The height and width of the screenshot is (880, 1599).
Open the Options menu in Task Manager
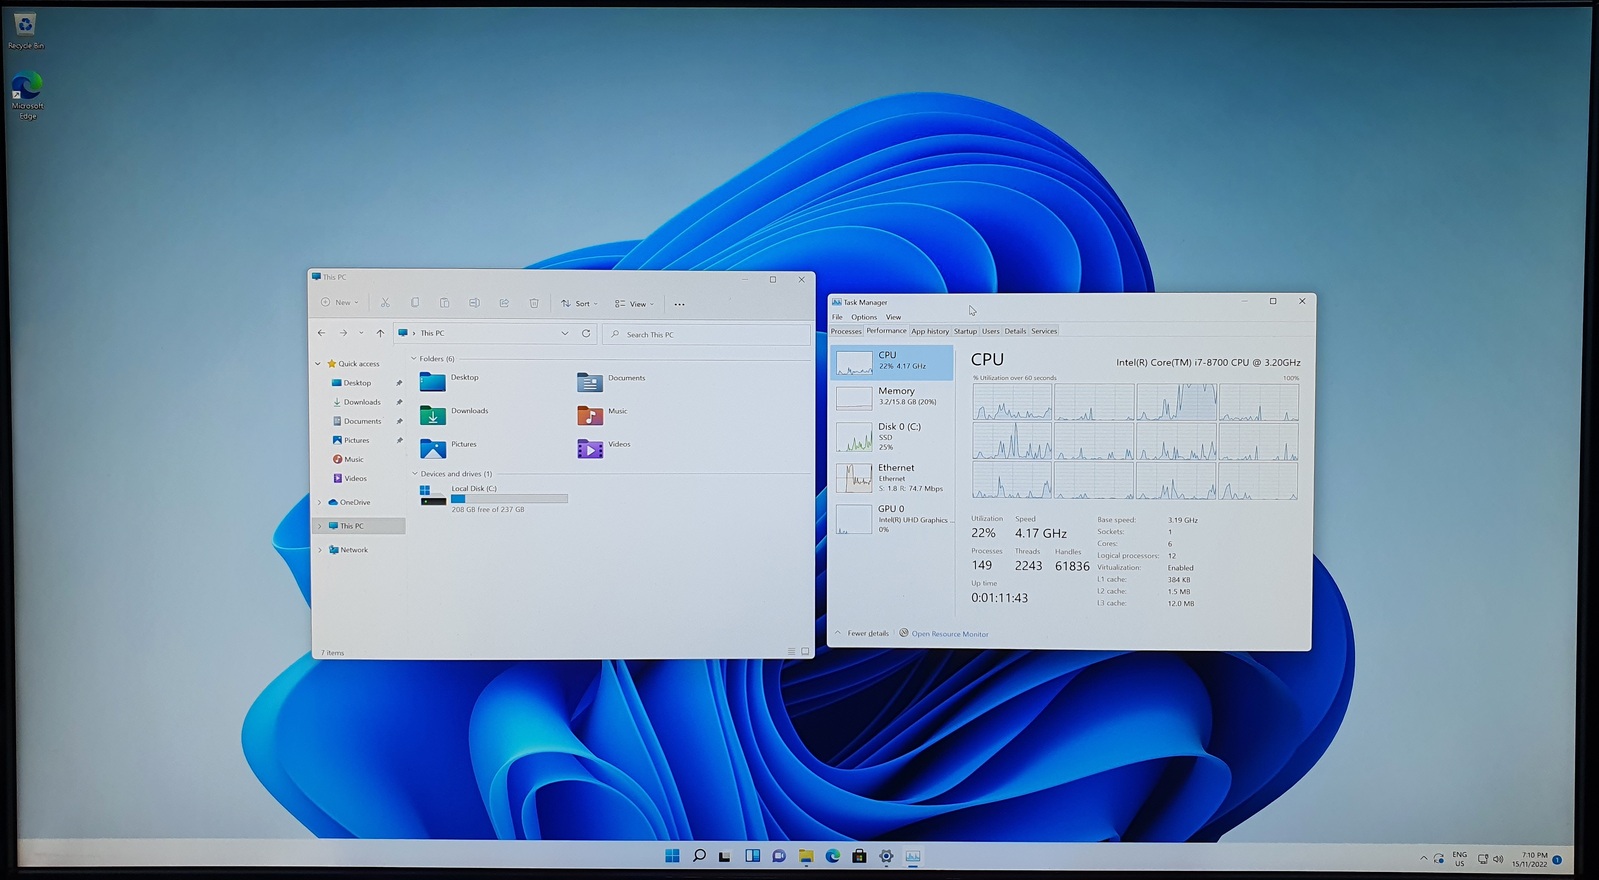click(x=864, y=317)
